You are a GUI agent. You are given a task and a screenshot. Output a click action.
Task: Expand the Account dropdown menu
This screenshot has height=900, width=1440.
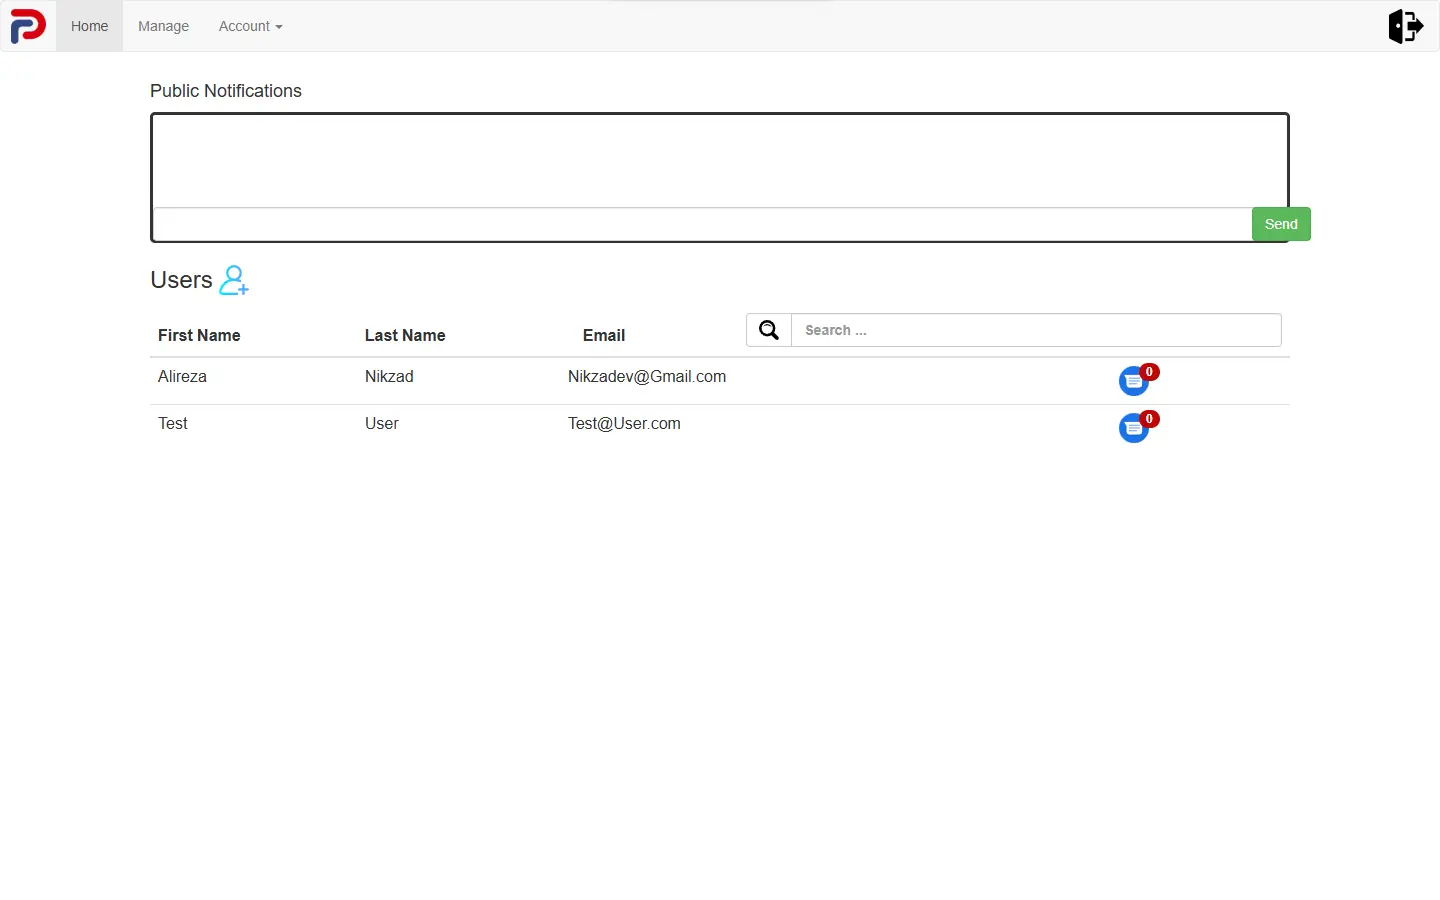pos(250,26)
